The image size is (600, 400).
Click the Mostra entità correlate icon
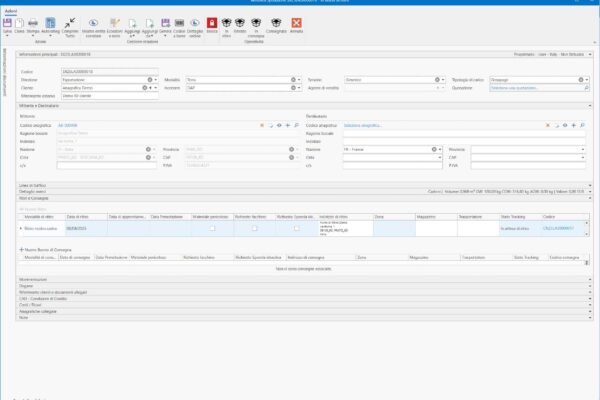[x=93, y=23]
